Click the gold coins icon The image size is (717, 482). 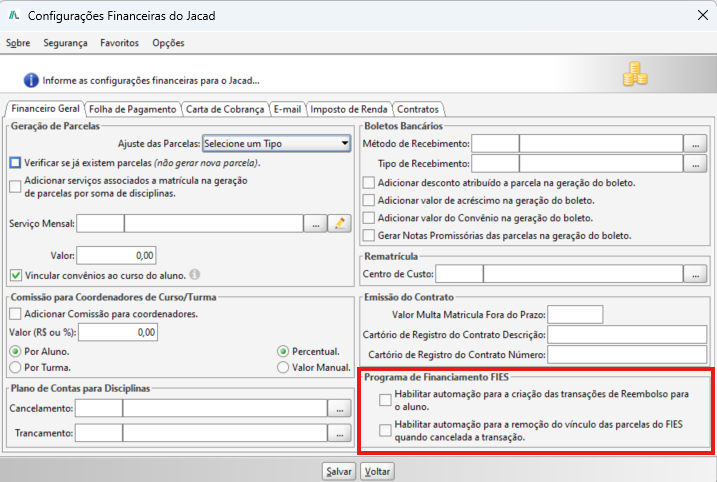635,74
